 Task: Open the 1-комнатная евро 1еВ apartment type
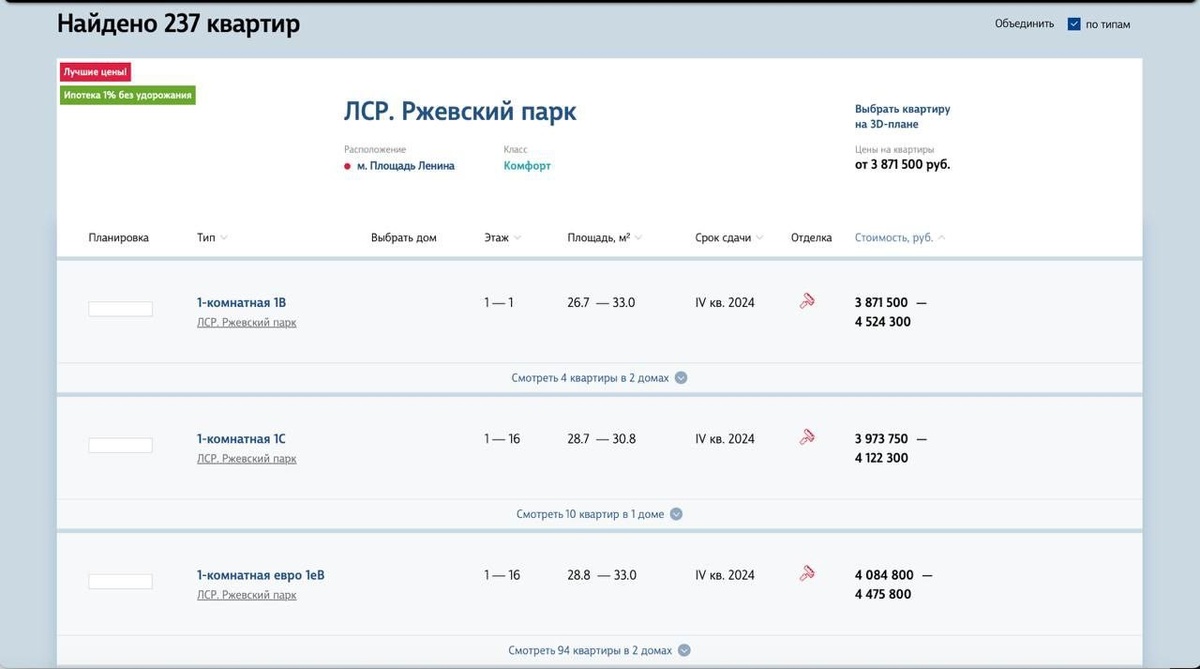tap(261, 575)
